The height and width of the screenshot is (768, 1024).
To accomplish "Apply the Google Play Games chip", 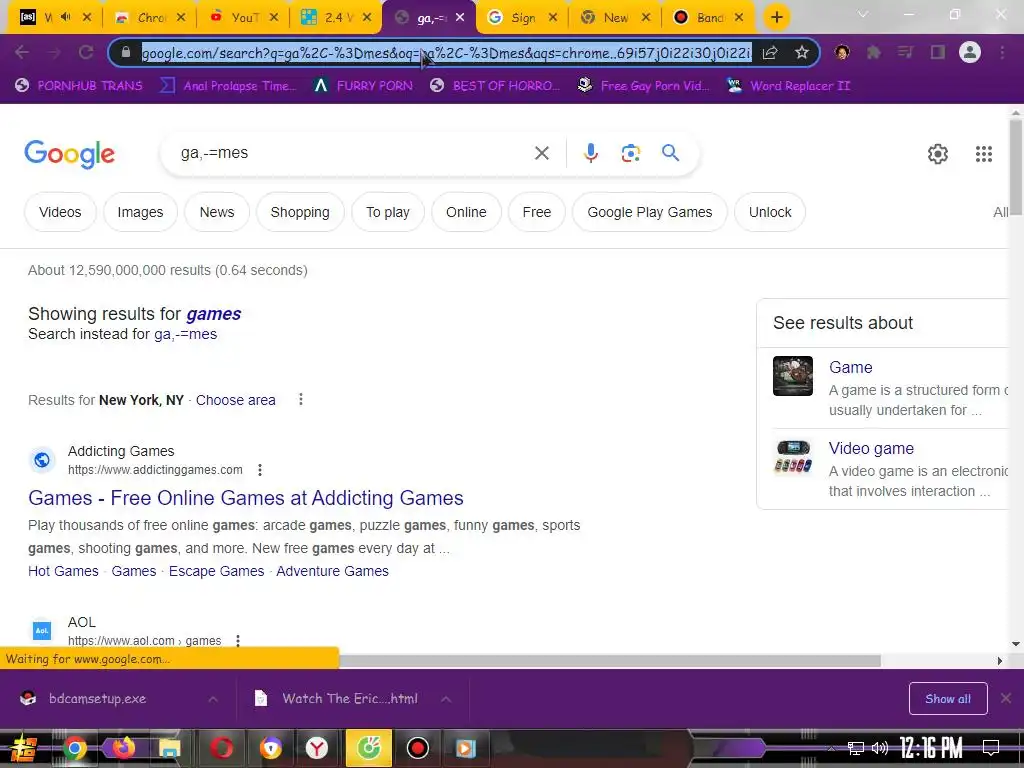I will coord(650,212).
